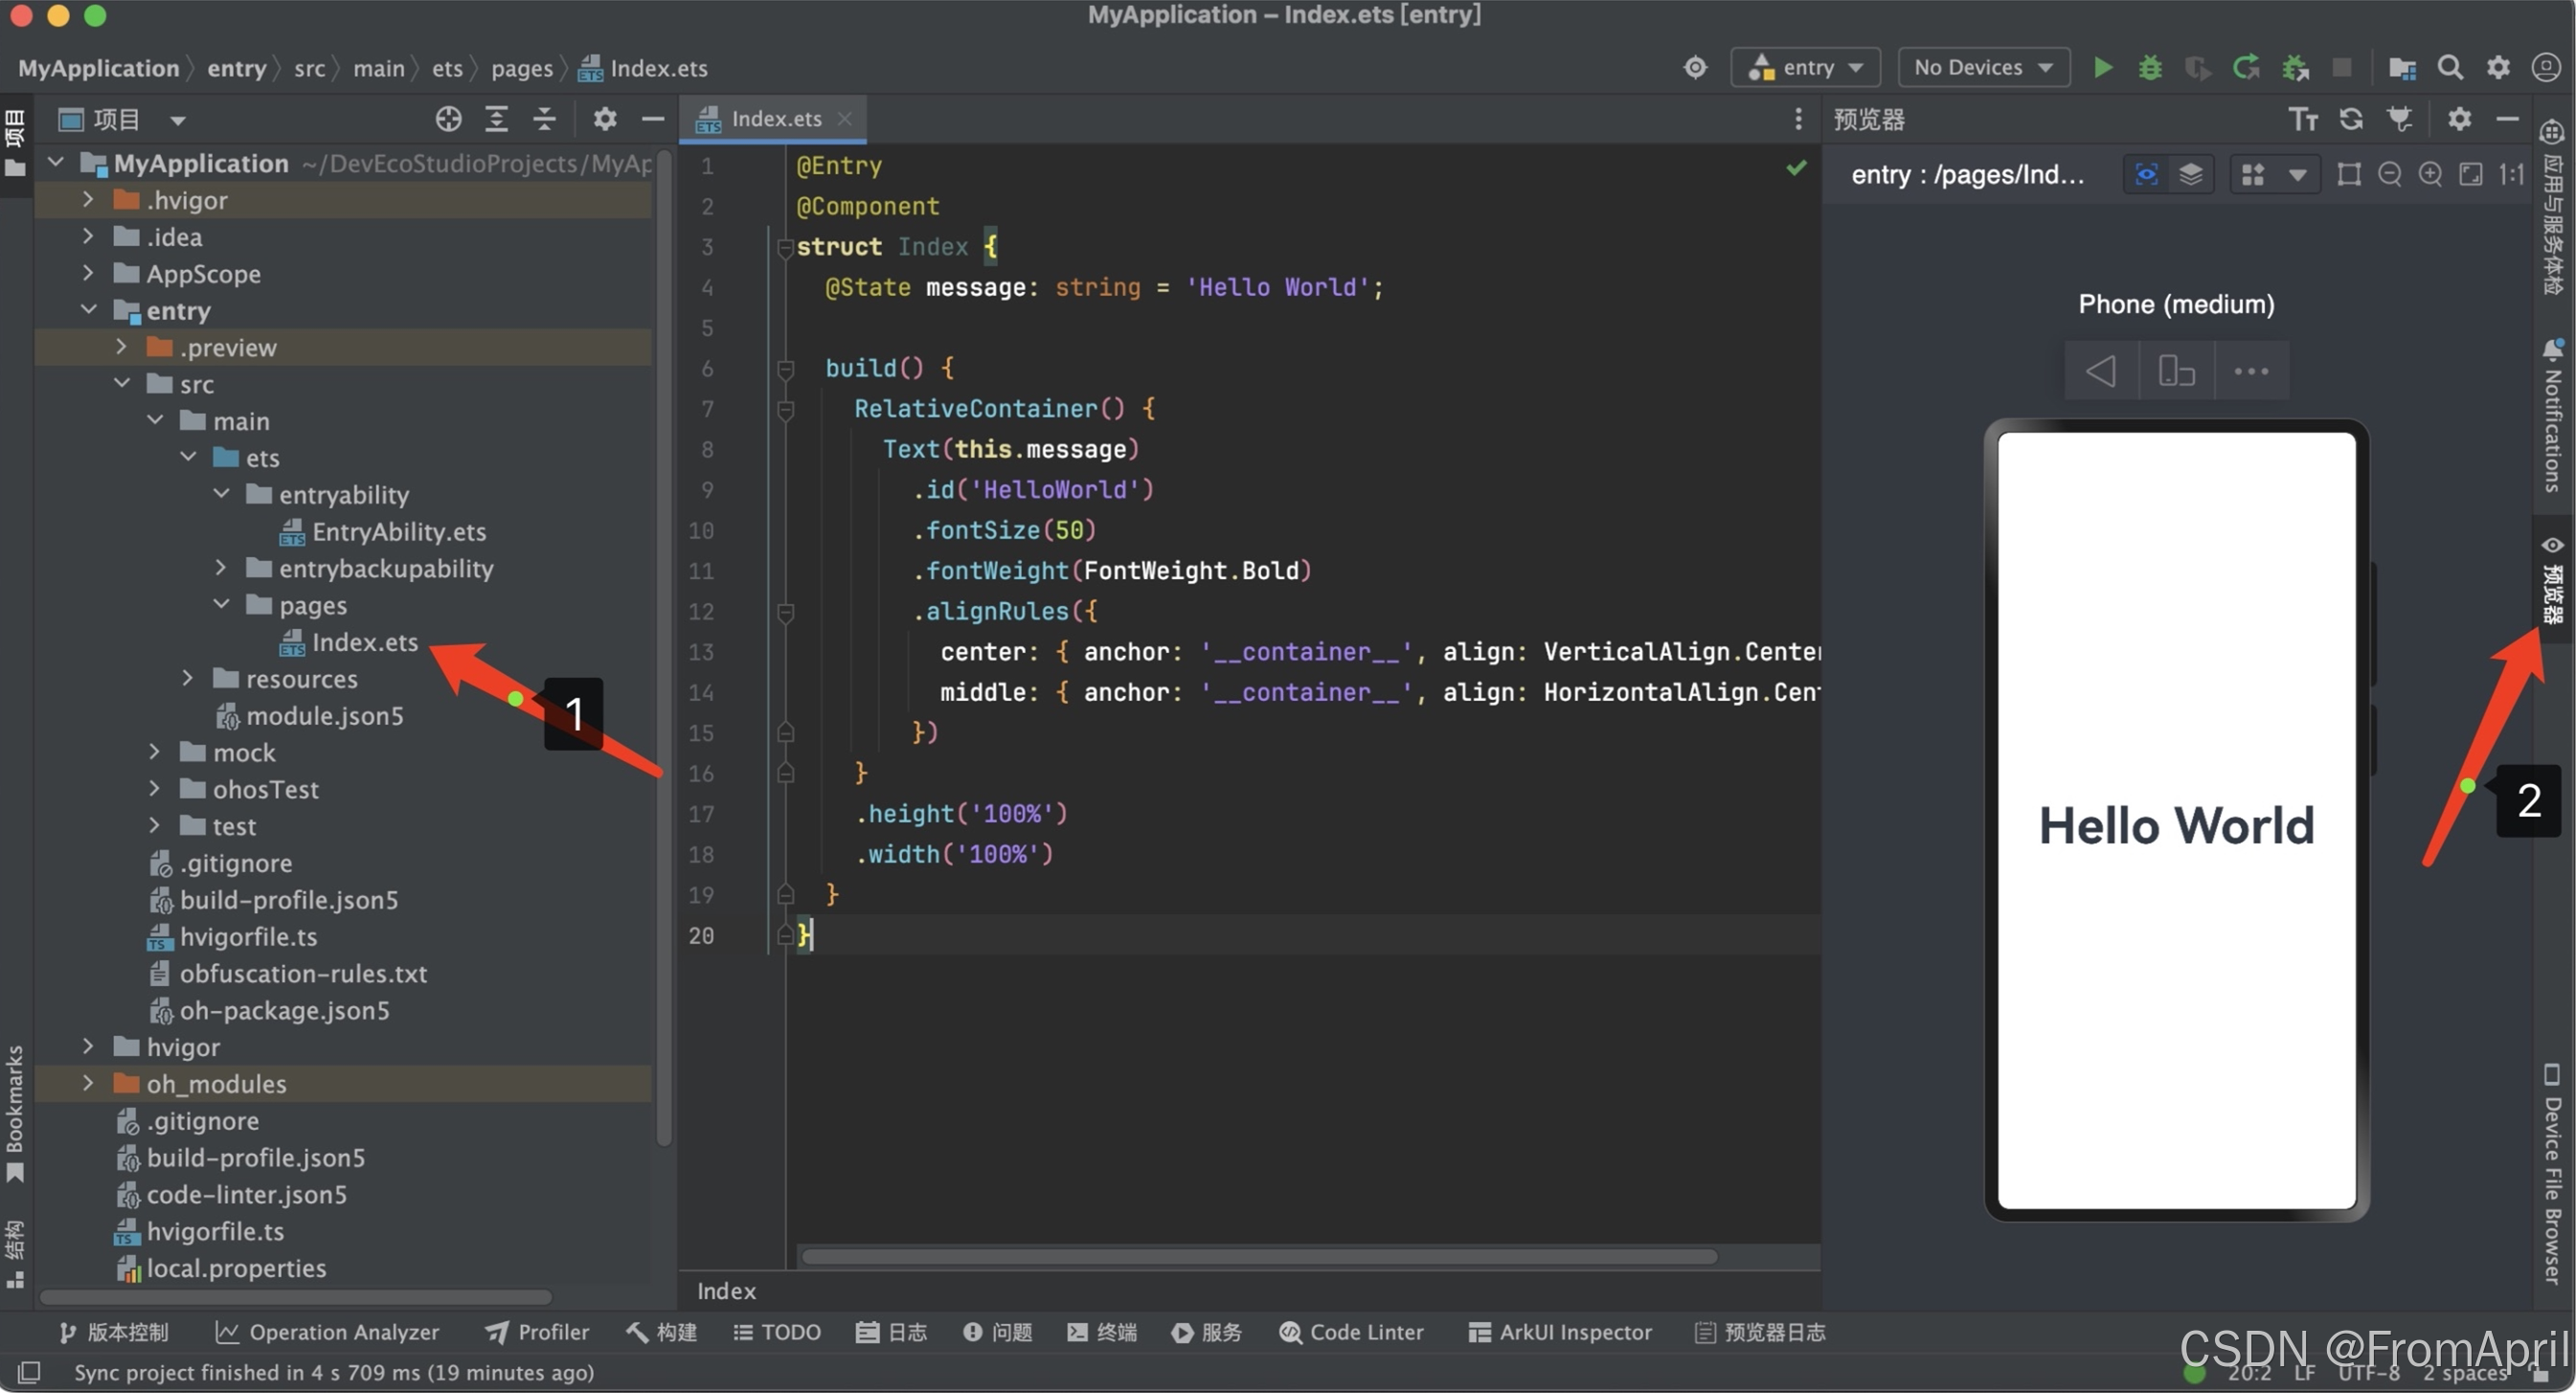Zoom out on the previewer
The image size is (2576, 1393).
coord(2389,174)
